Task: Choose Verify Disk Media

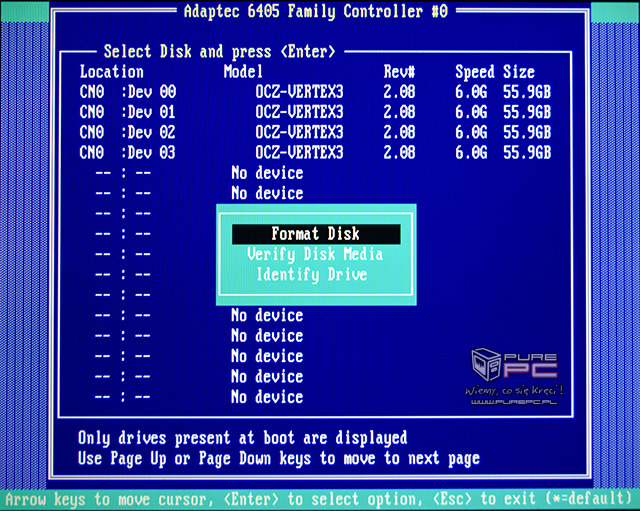Action: coord(315,254)
